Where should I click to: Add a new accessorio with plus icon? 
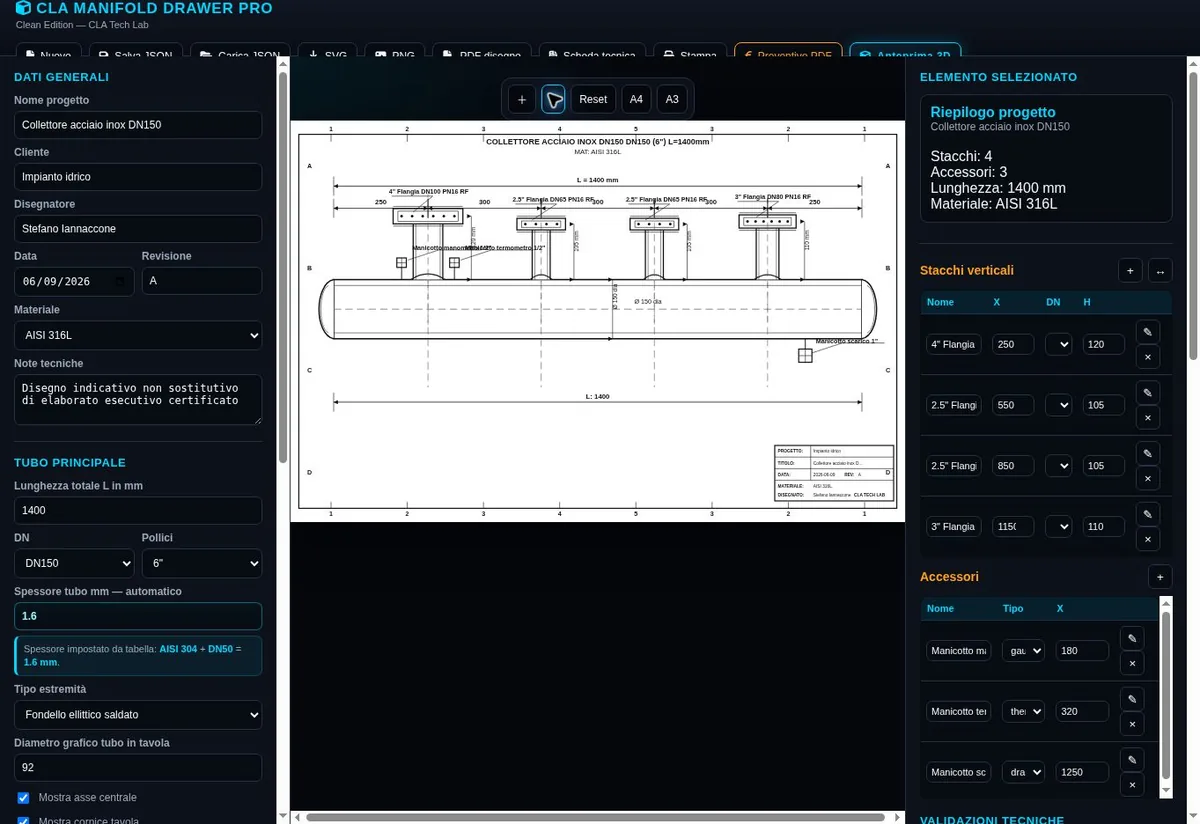pyautogui.click(x=1159, y=576)
